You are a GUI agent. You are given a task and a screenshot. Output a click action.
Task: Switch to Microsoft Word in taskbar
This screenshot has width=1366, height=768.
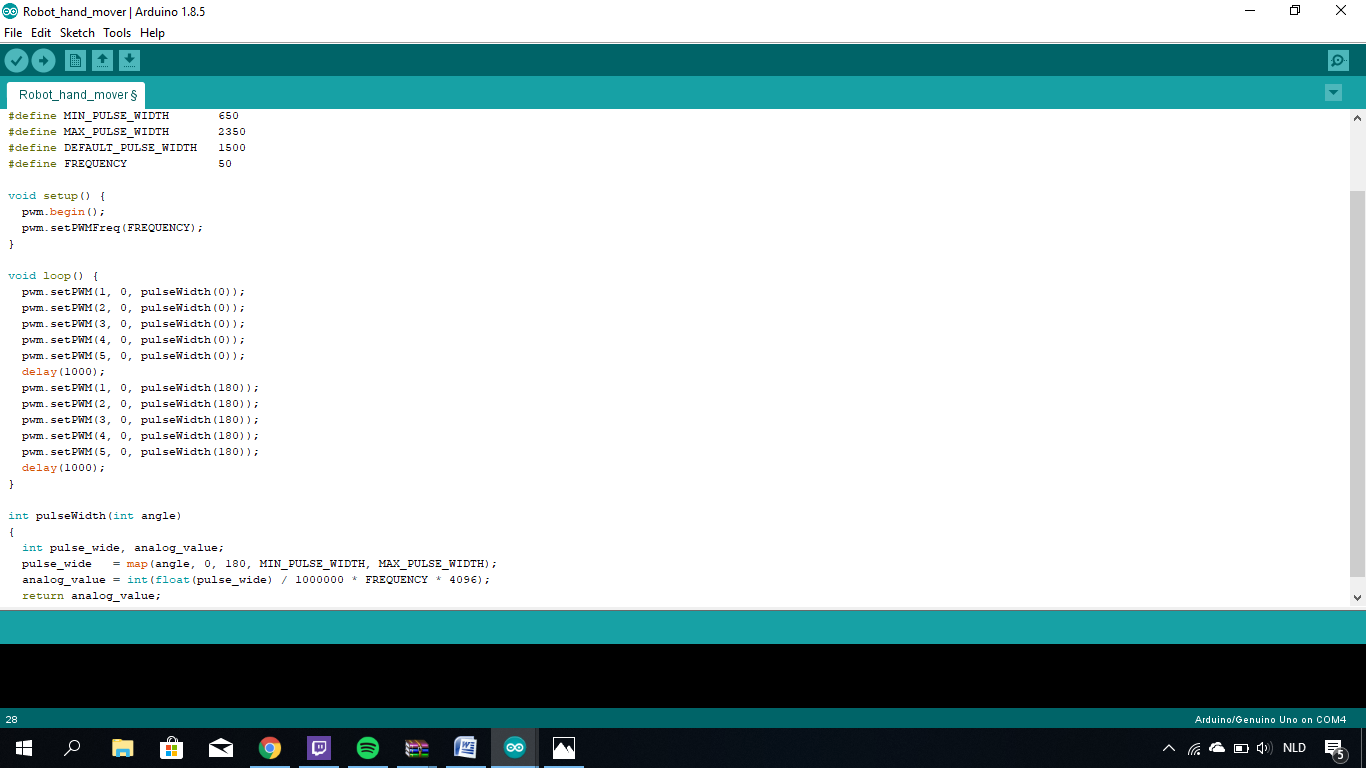point(465,748)
